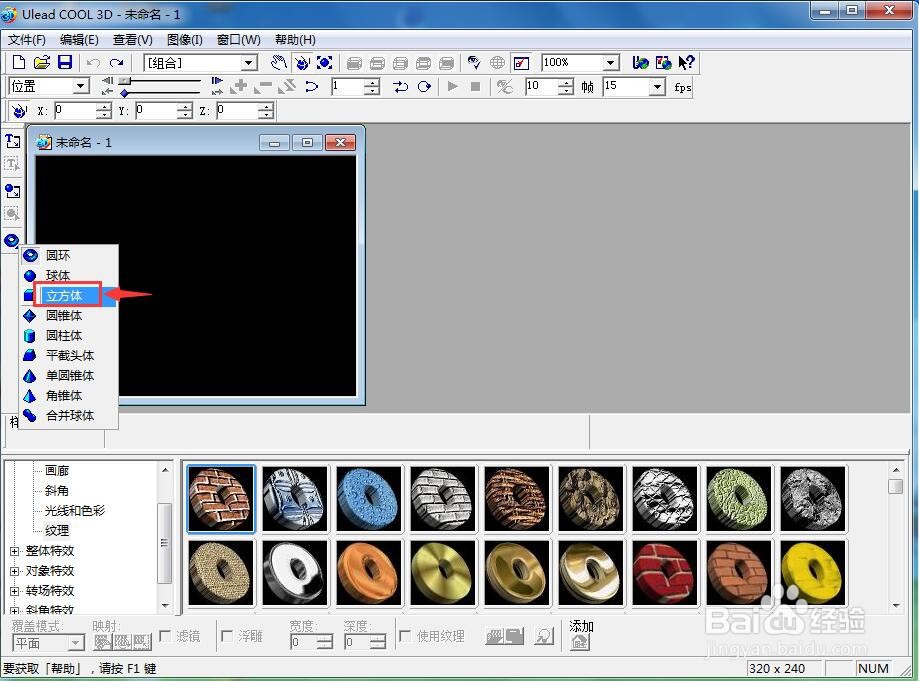
Task: Click the X coordinate input field
Action: 76,110
